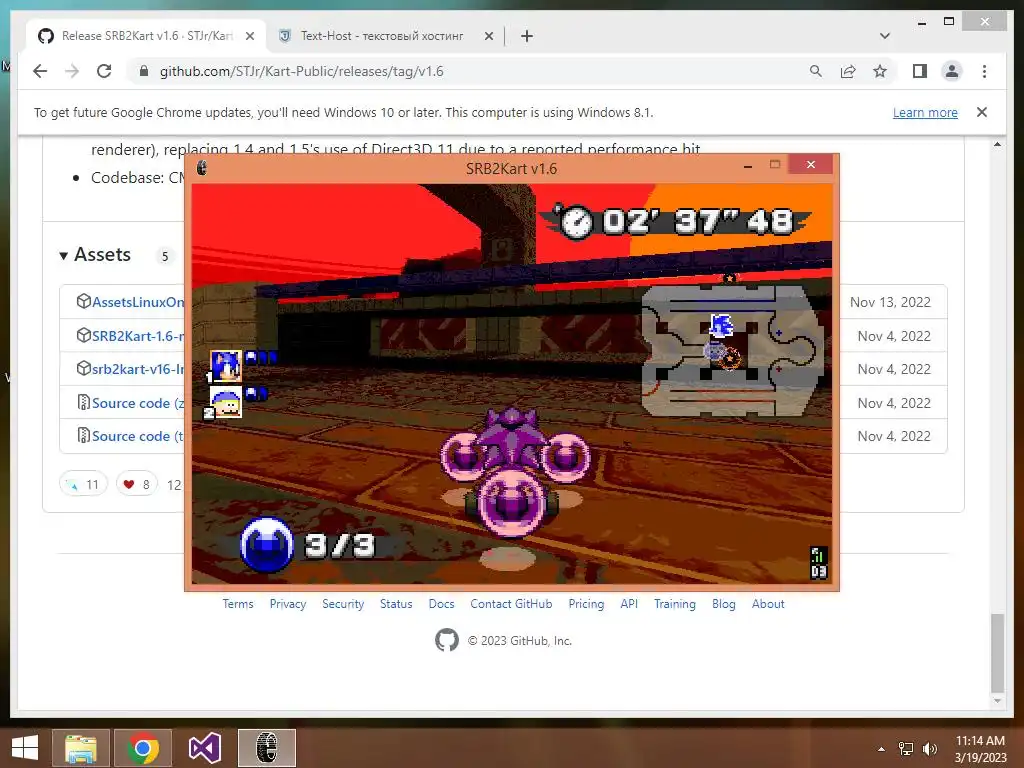The height and width of the screenshot is (768, 1024).
Task: Open the Pricing footer link
Action: pyautogui.click(x=586, y=603)
